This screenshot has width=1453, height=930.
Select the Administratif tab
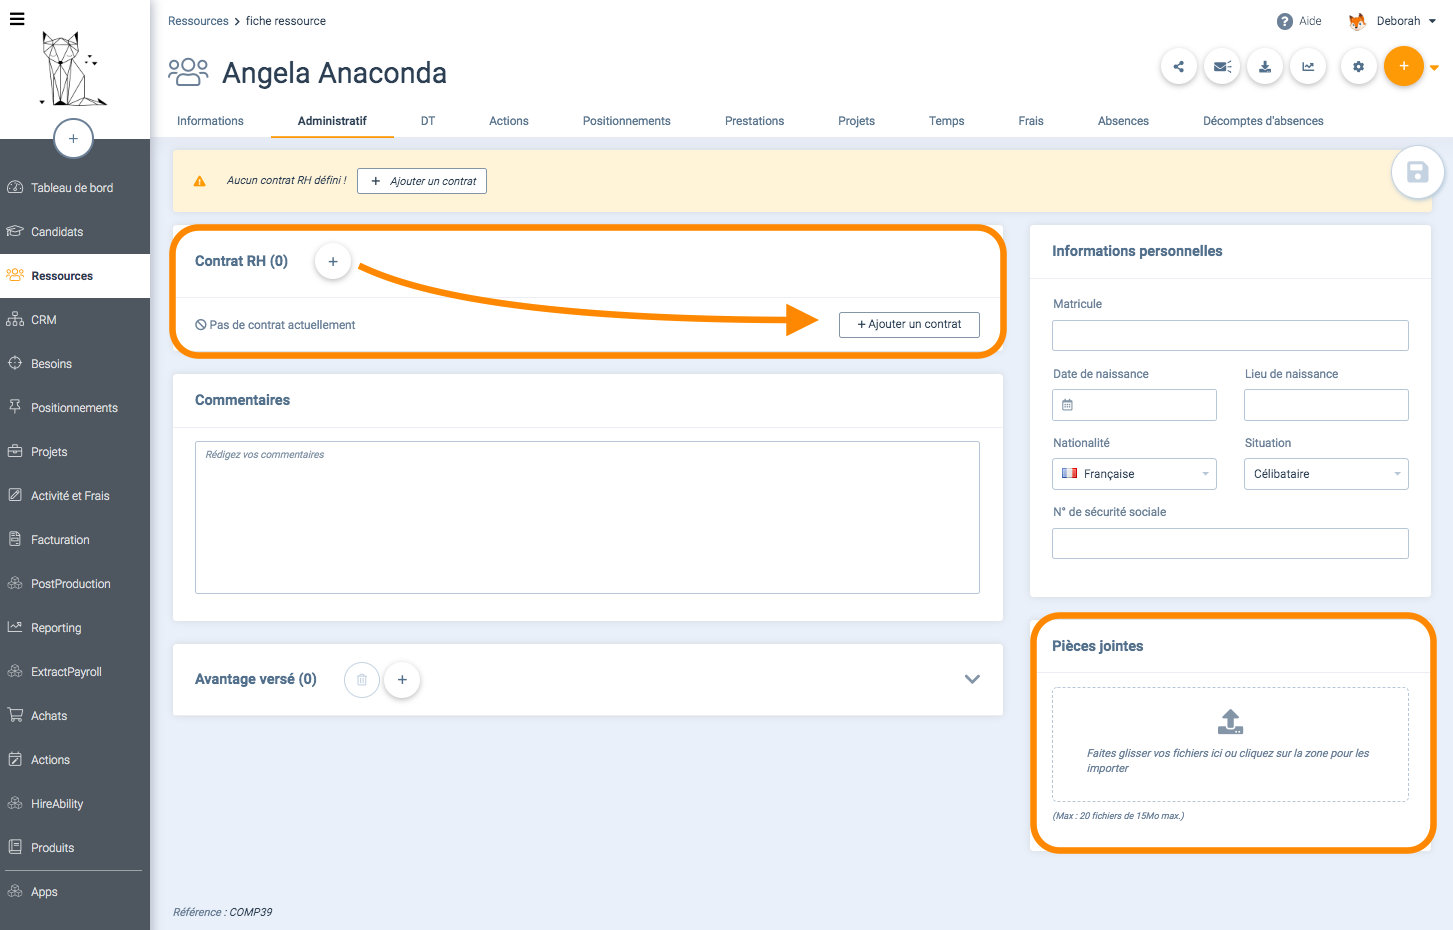pos(332,121)
